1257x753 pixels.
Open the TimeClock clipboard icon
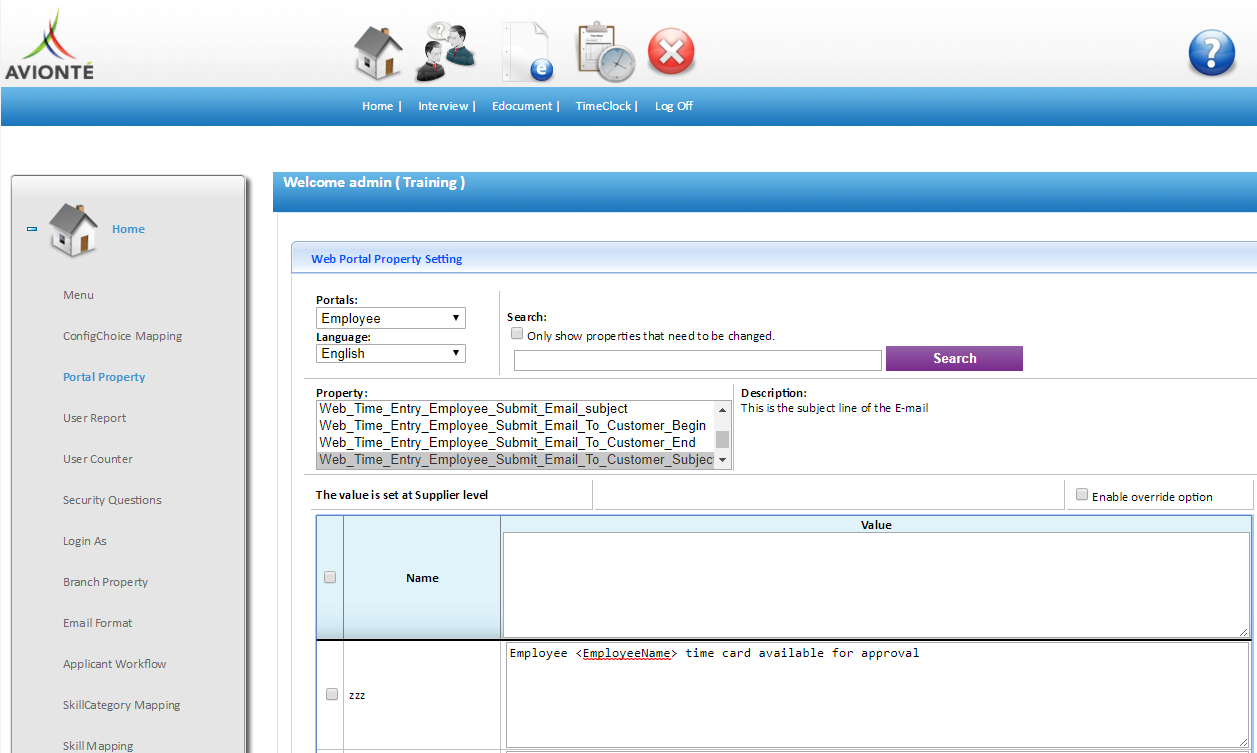point(605,51)
